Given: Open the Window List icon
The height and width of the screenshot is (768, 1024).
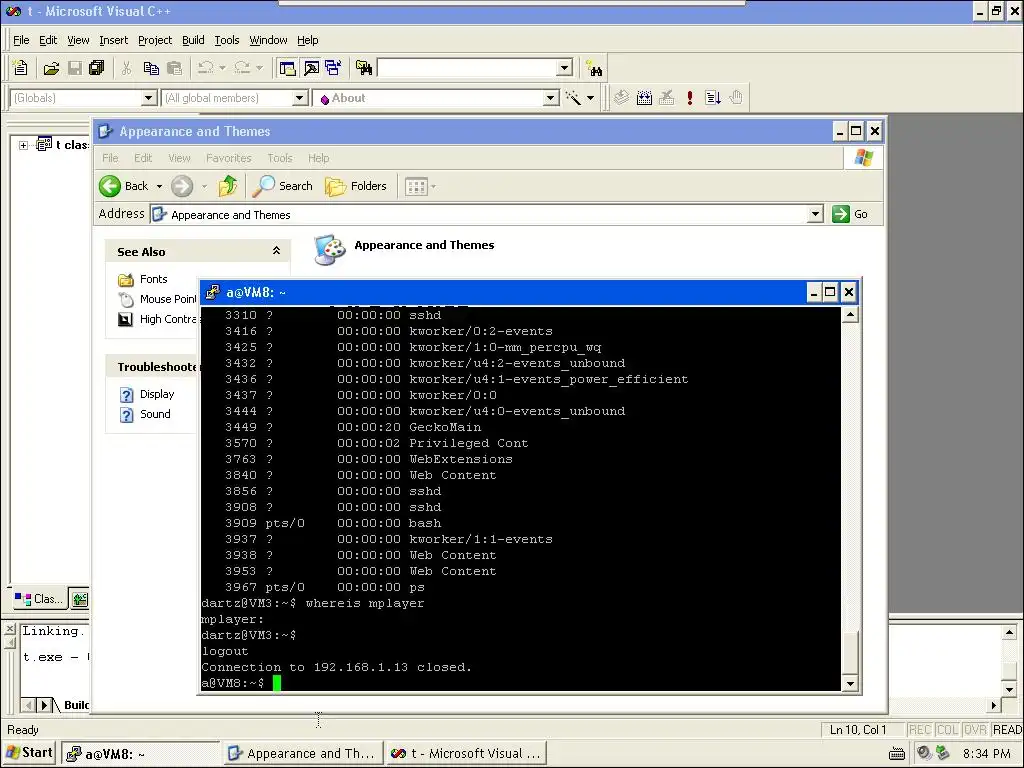Looking at the screenshot, I should [333, 68].
